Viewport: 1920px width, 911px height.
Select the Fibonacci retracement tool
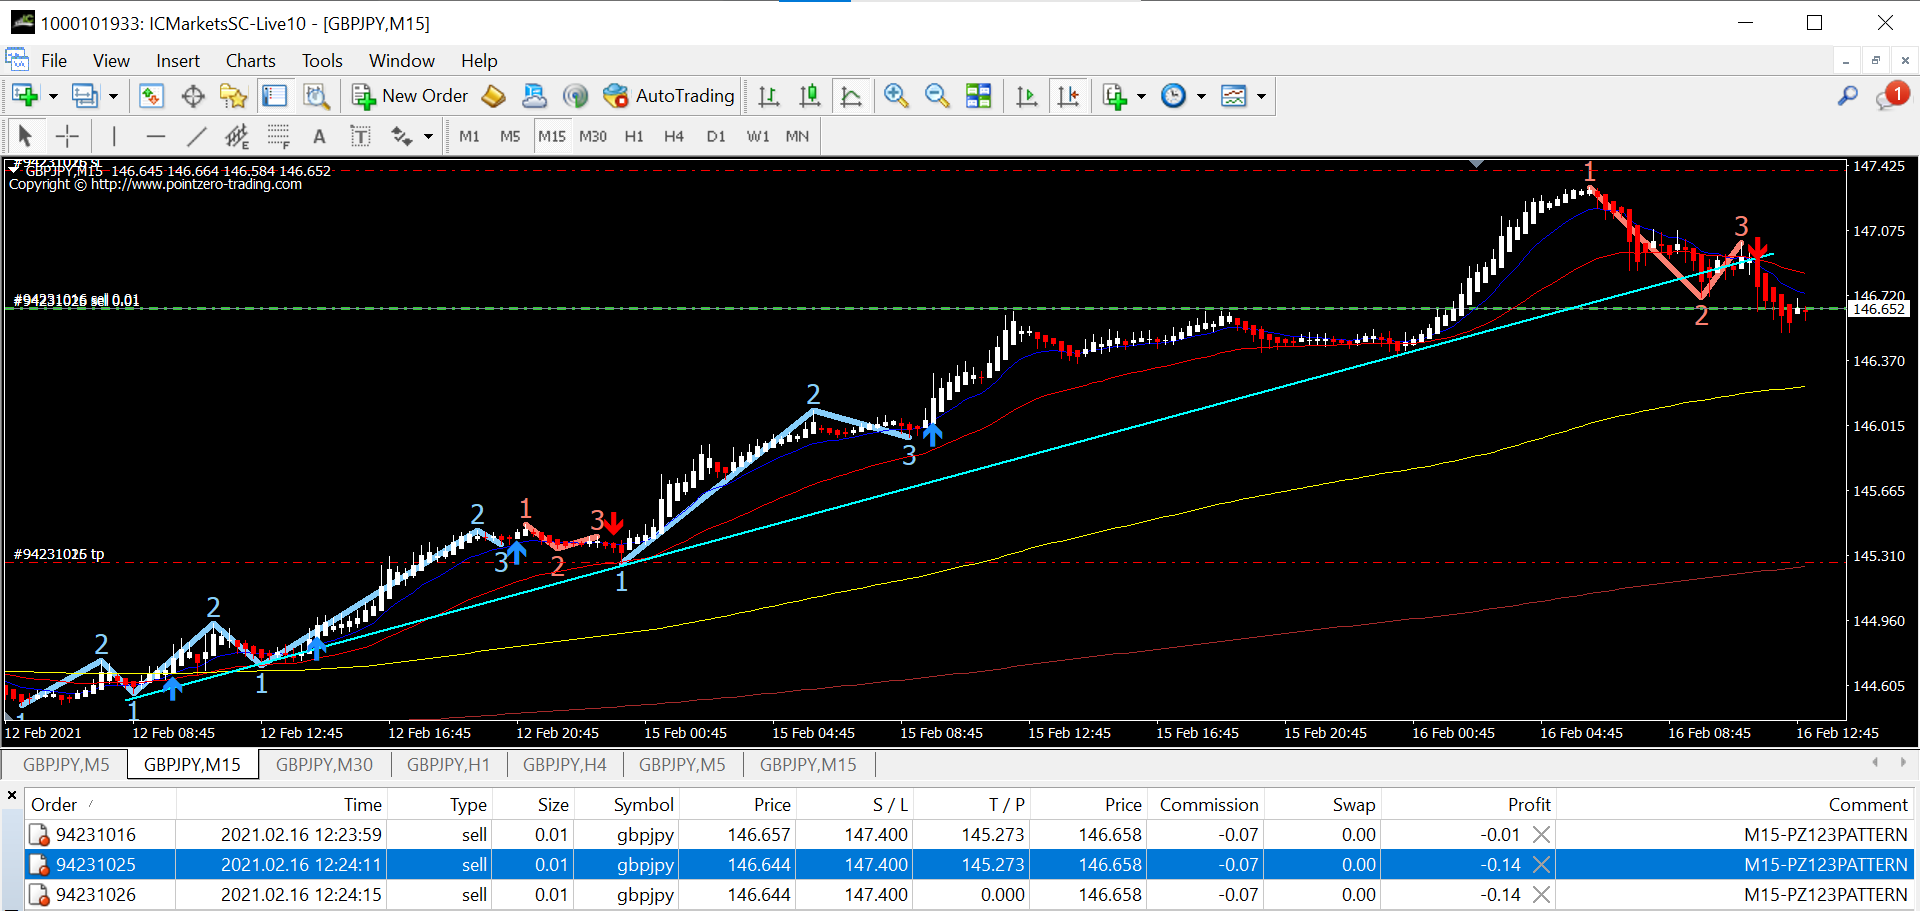pyautogui.click(x=278, y=136)
